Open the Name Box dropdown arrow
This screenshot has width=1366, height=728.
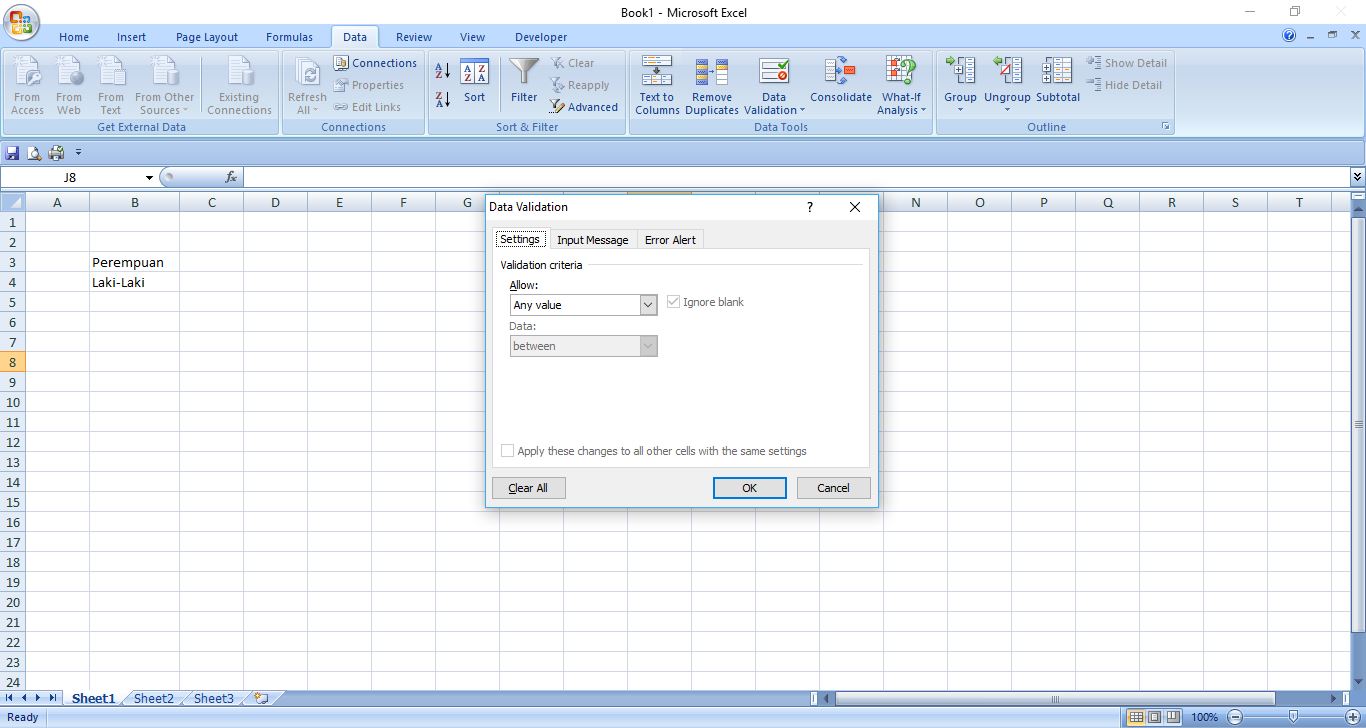(x=147, y=177)
